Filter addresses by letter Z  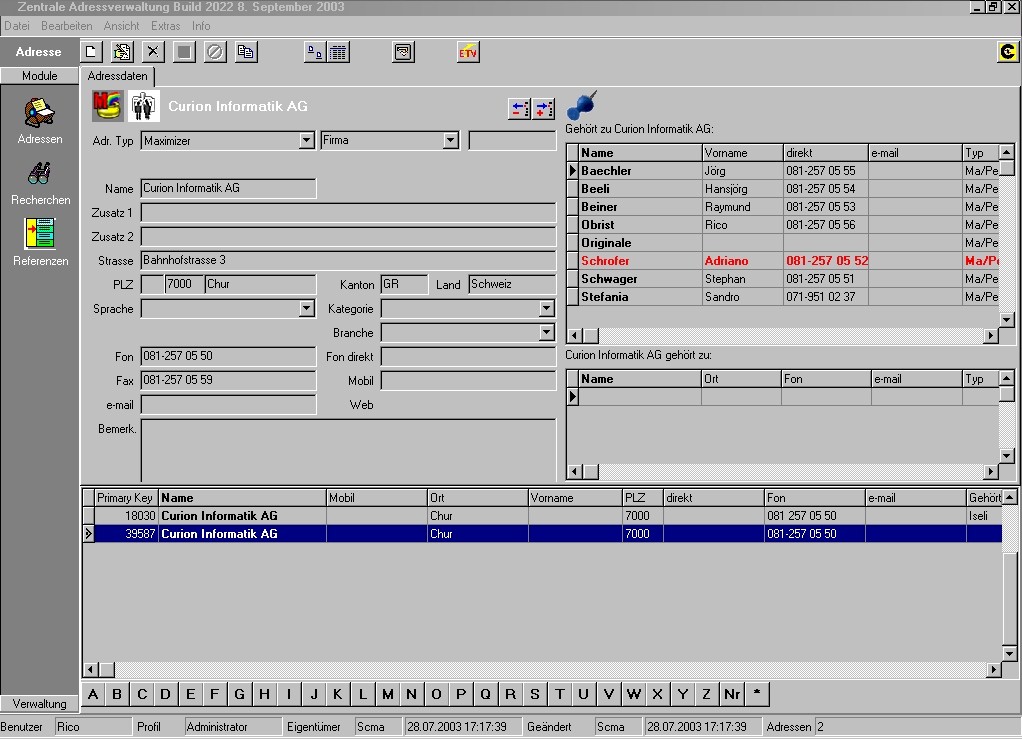[x=707, y=694]
